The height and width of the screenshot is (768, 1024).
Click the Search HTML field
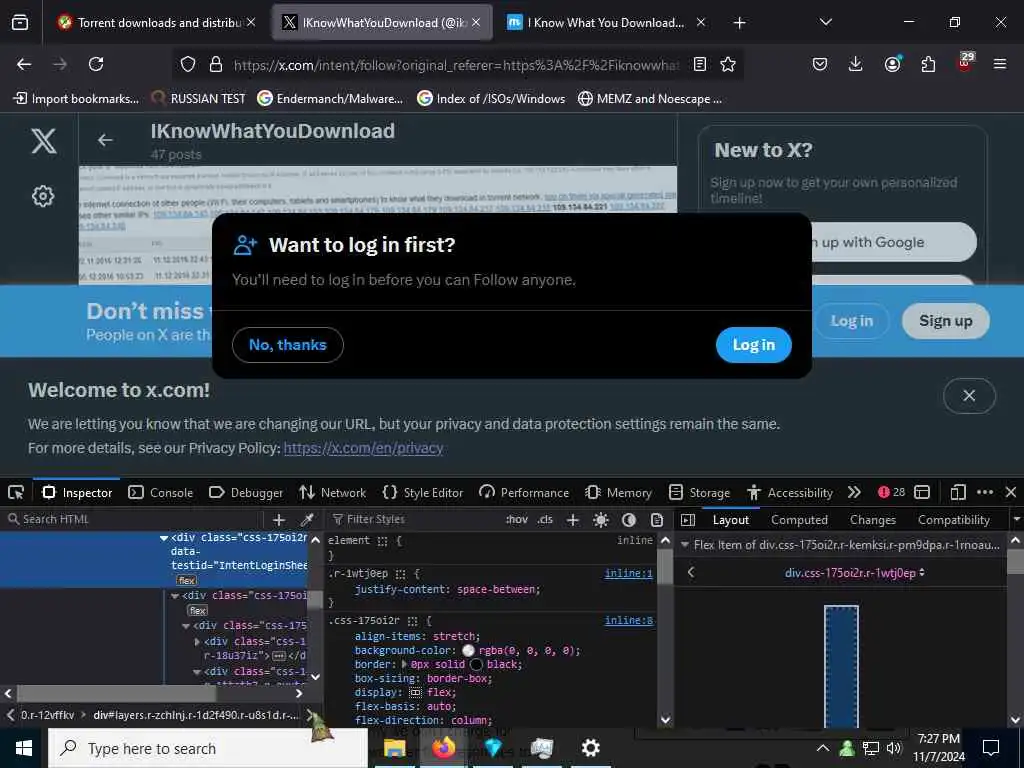tap(134, 520)
